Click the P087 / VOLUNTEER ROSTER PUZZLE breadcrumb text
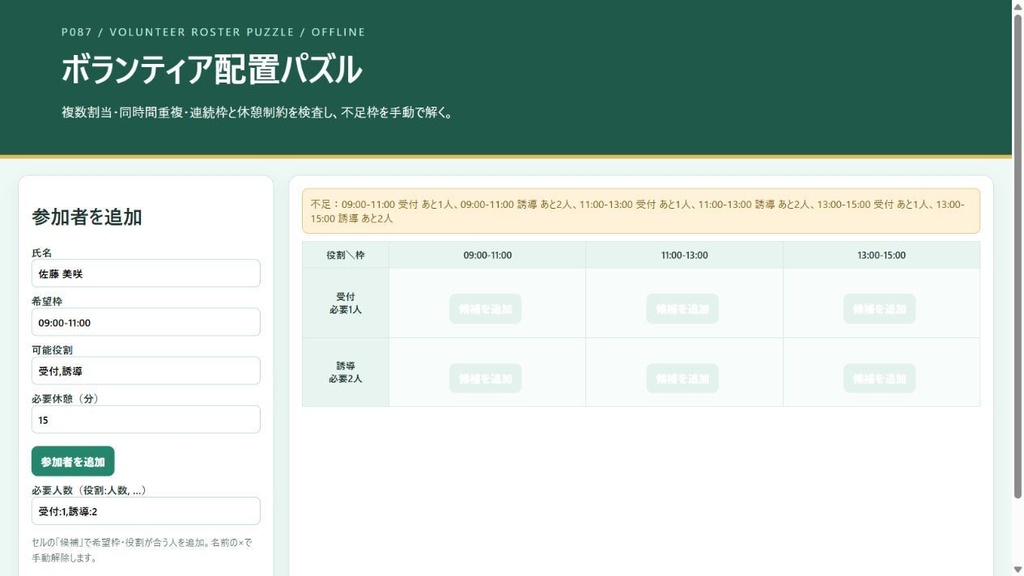1024x576 pixels. click(213, 32)
